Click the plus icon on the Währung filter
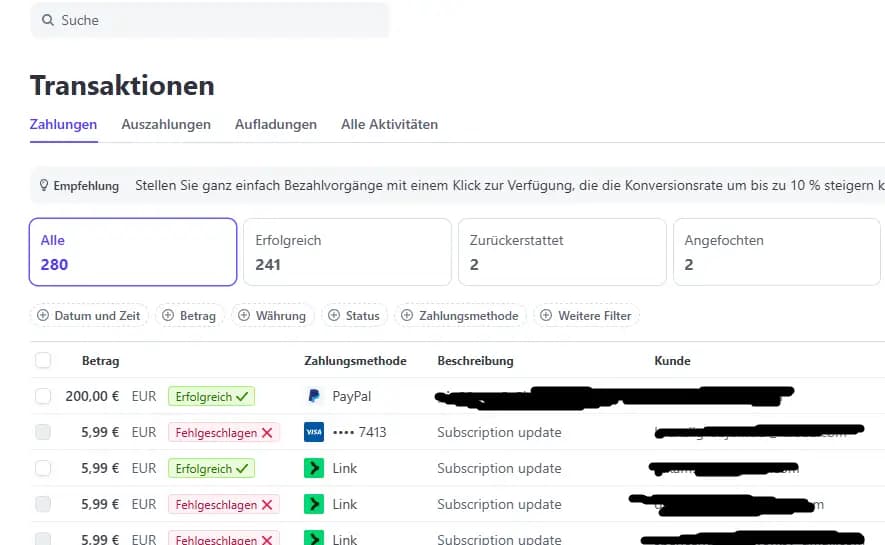This screenshot has height=545, width=885. click(245, 316)
